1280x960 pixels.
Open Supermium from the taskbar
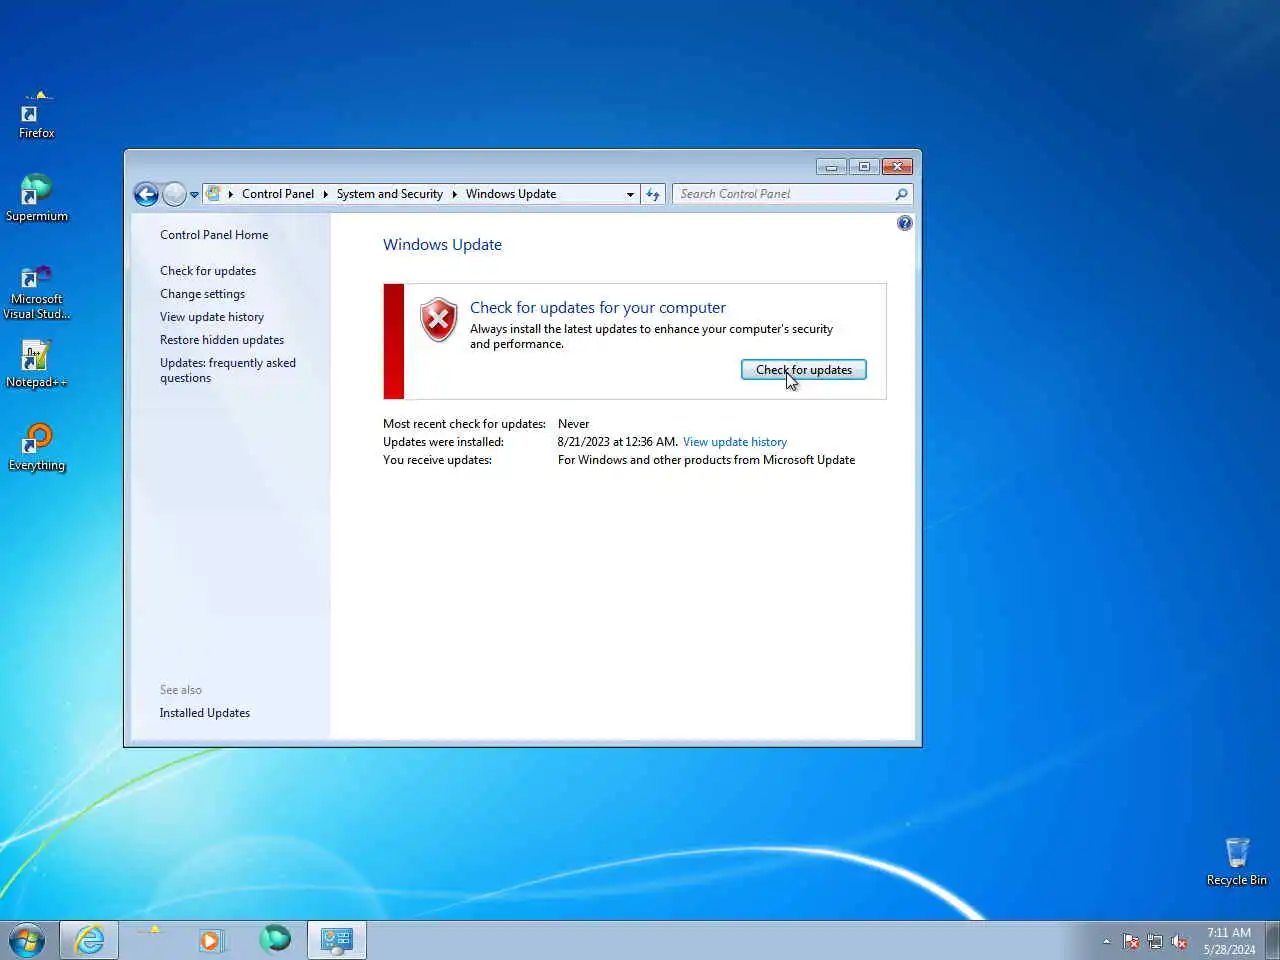[275, 939]
